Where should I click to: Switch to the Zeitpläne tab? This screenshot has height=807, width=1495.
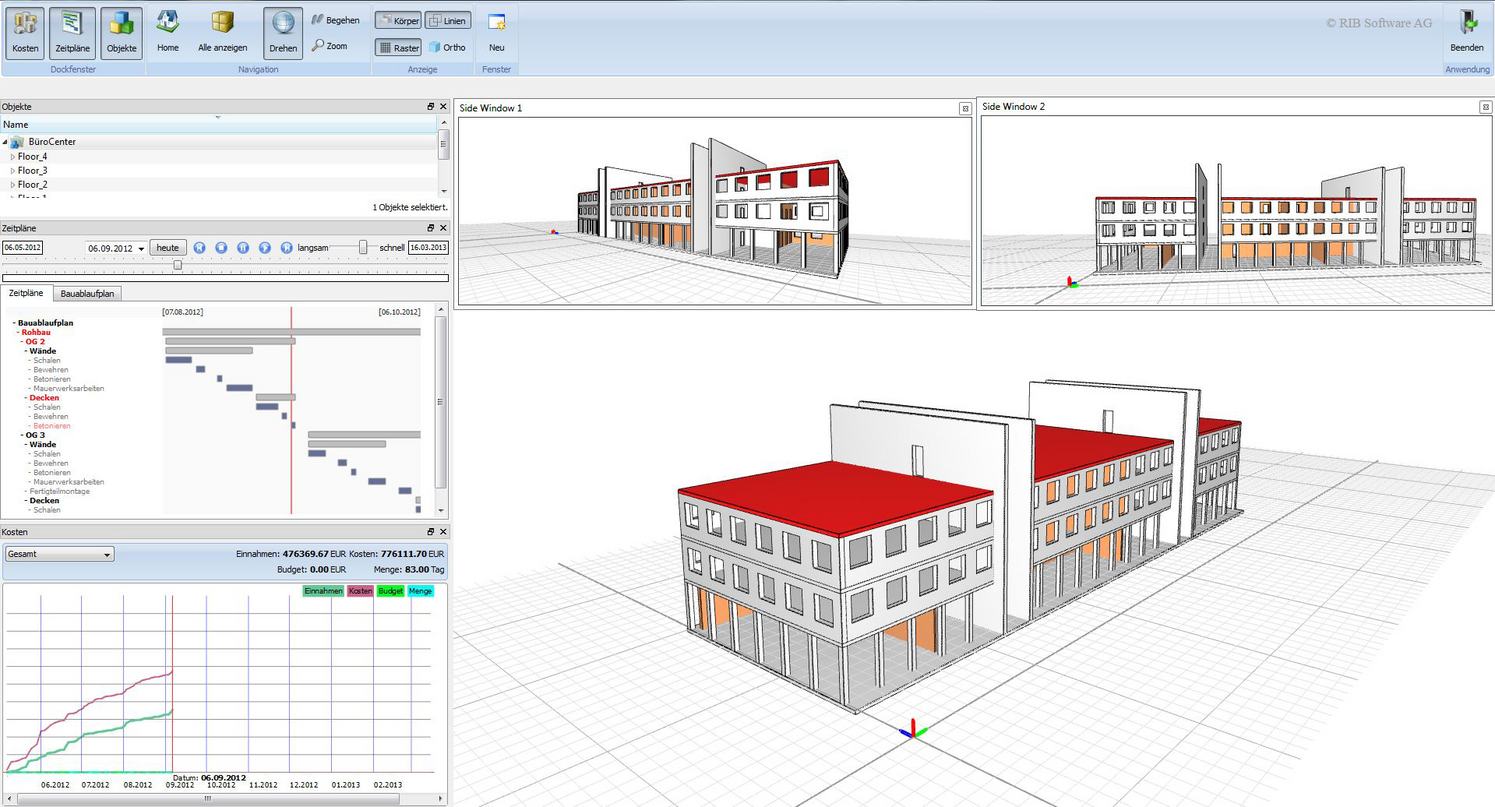(26, 293)
